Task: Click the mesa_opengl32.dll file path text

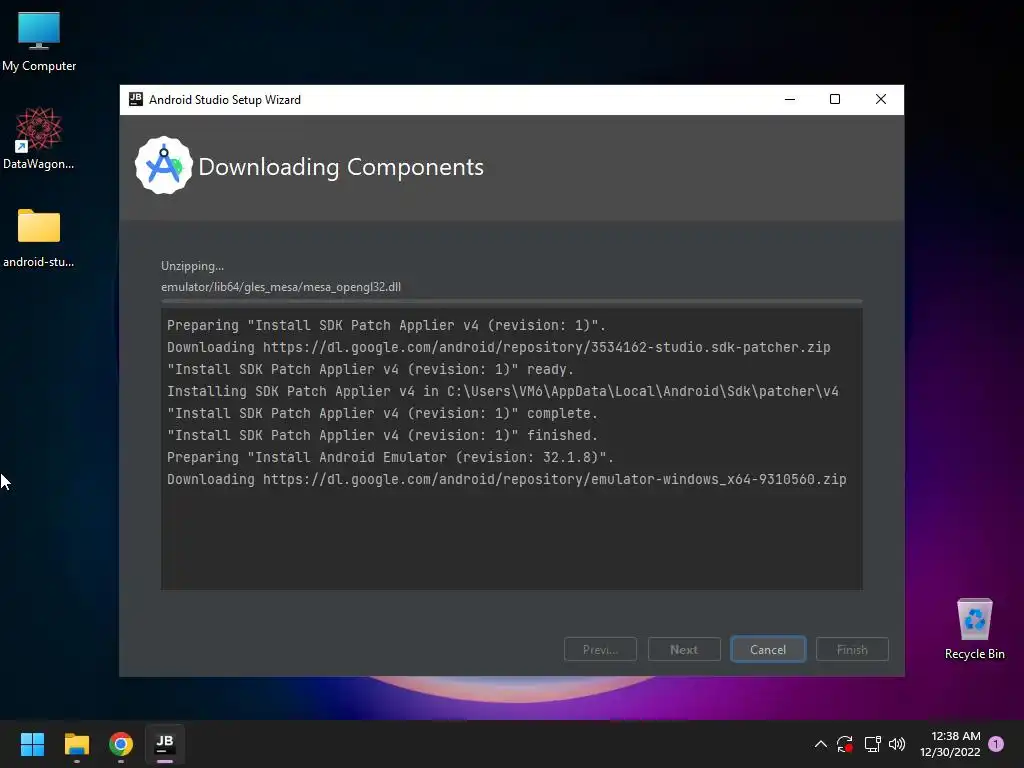Action: [x=281, y=287]
